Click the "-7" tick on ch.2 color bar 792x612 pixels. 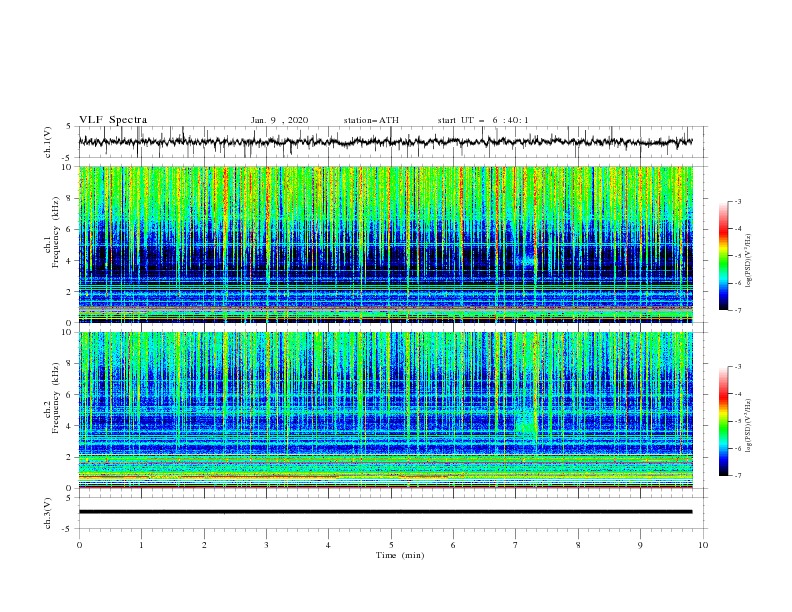pyautogui.click(x=737, y=475)
